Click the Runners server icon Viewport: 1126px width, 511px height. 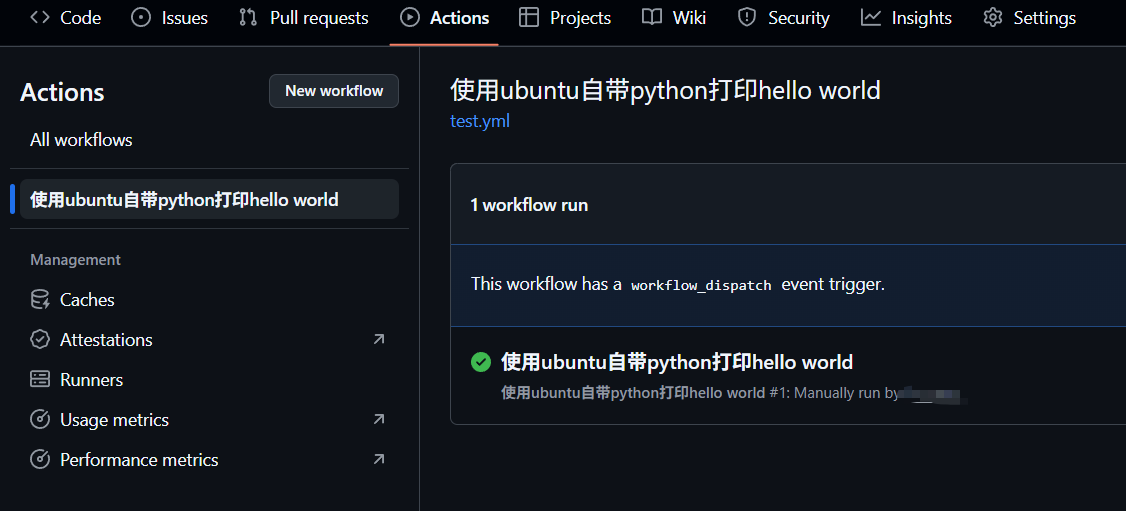40,380
